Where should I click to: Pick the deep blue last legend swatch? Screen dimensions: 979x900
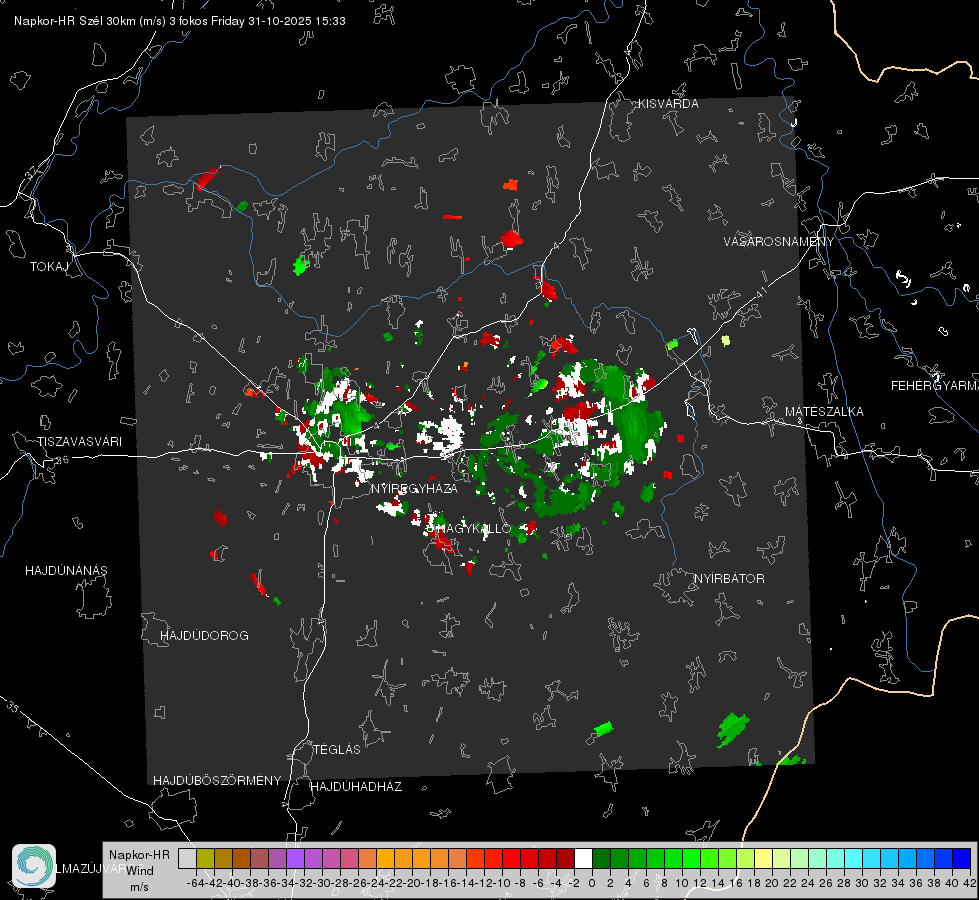pos(962,858)
